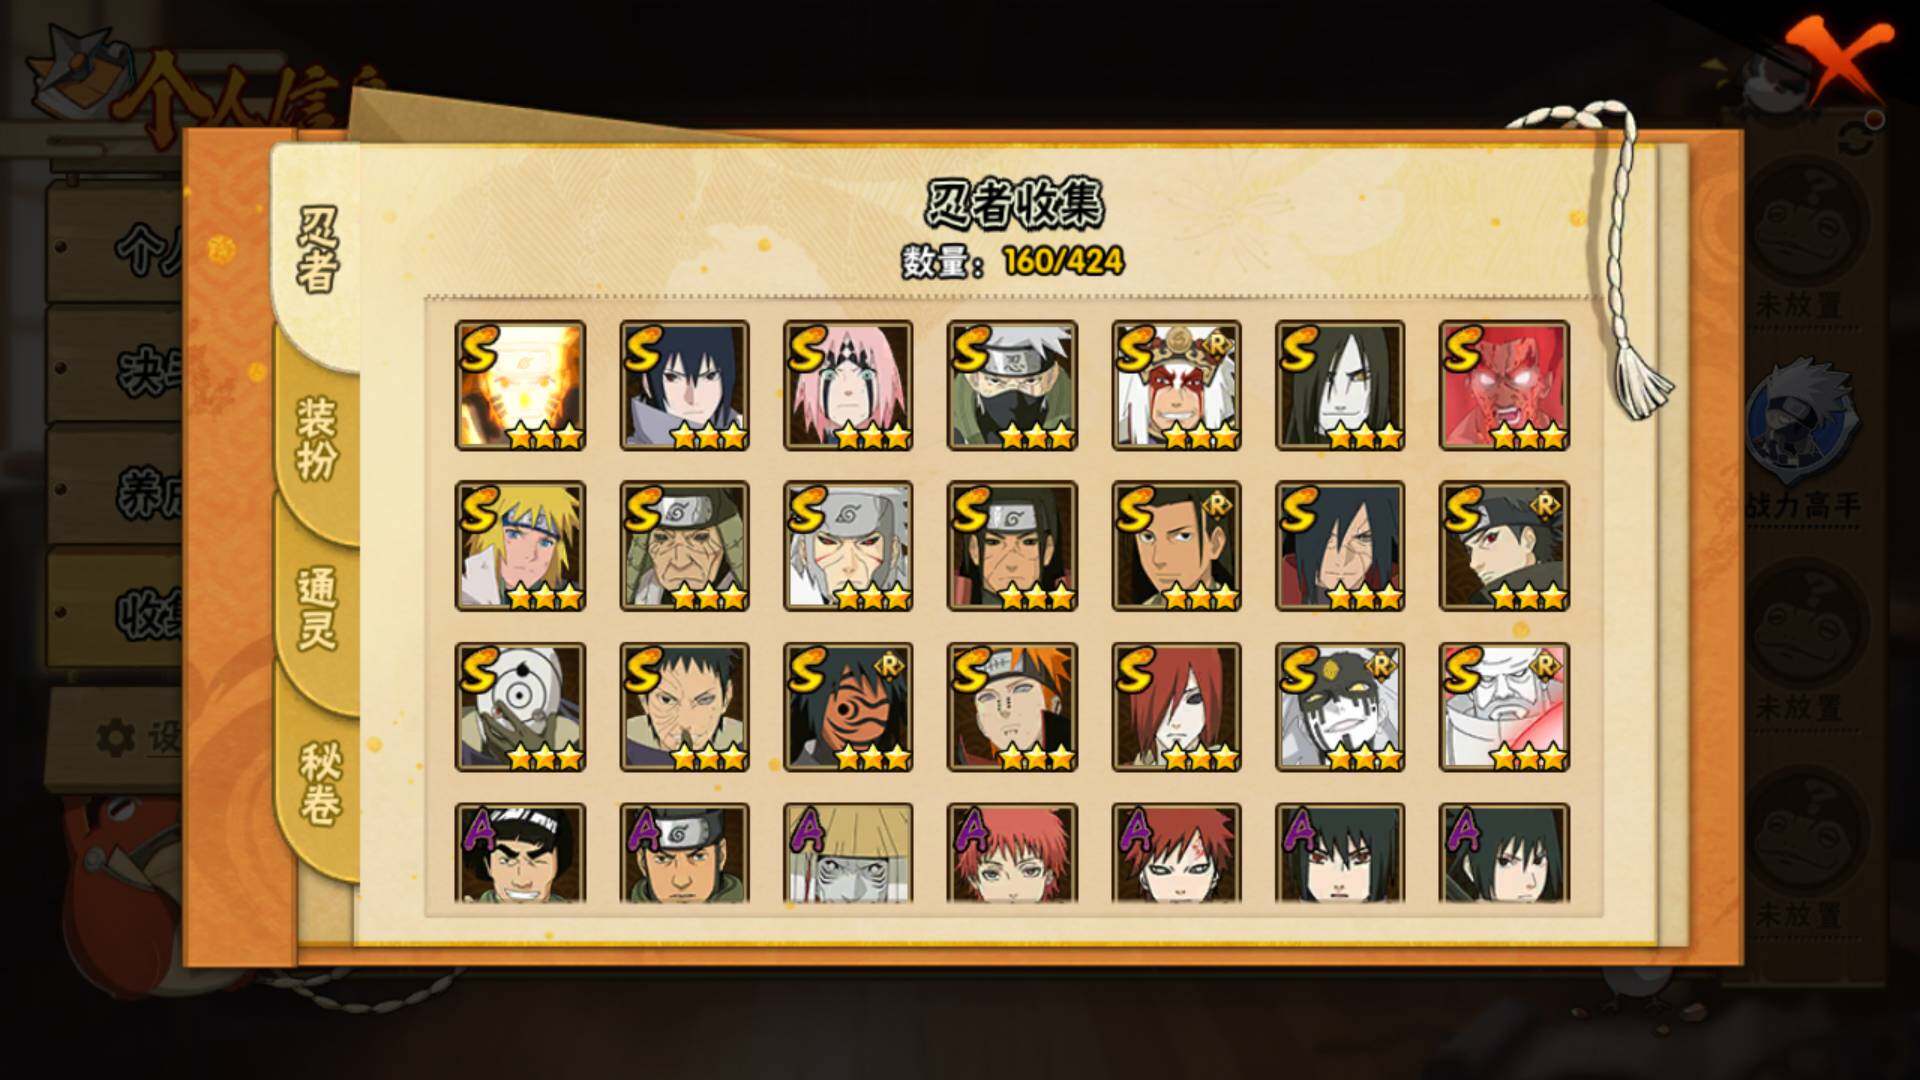Switch to the 装扮 side tab
This screenshot has width=1920, height=1080.
[317, 438]
